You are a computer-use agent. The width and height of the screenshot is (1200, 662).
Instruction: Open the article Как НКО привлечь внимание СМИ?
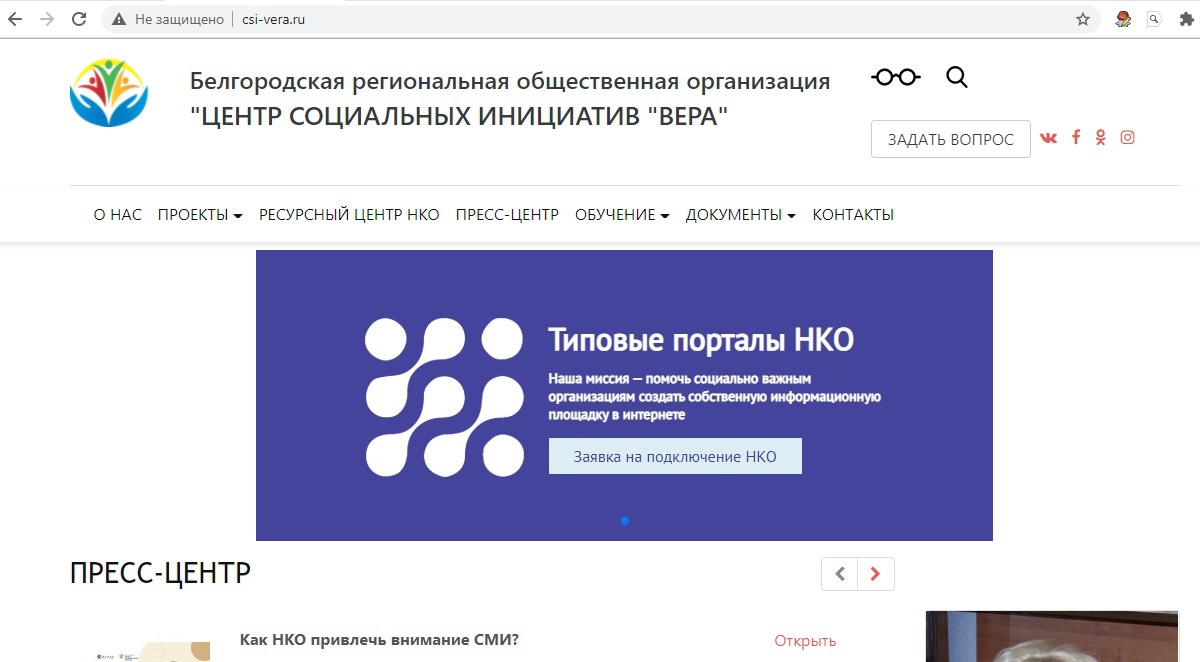(380, 640)
